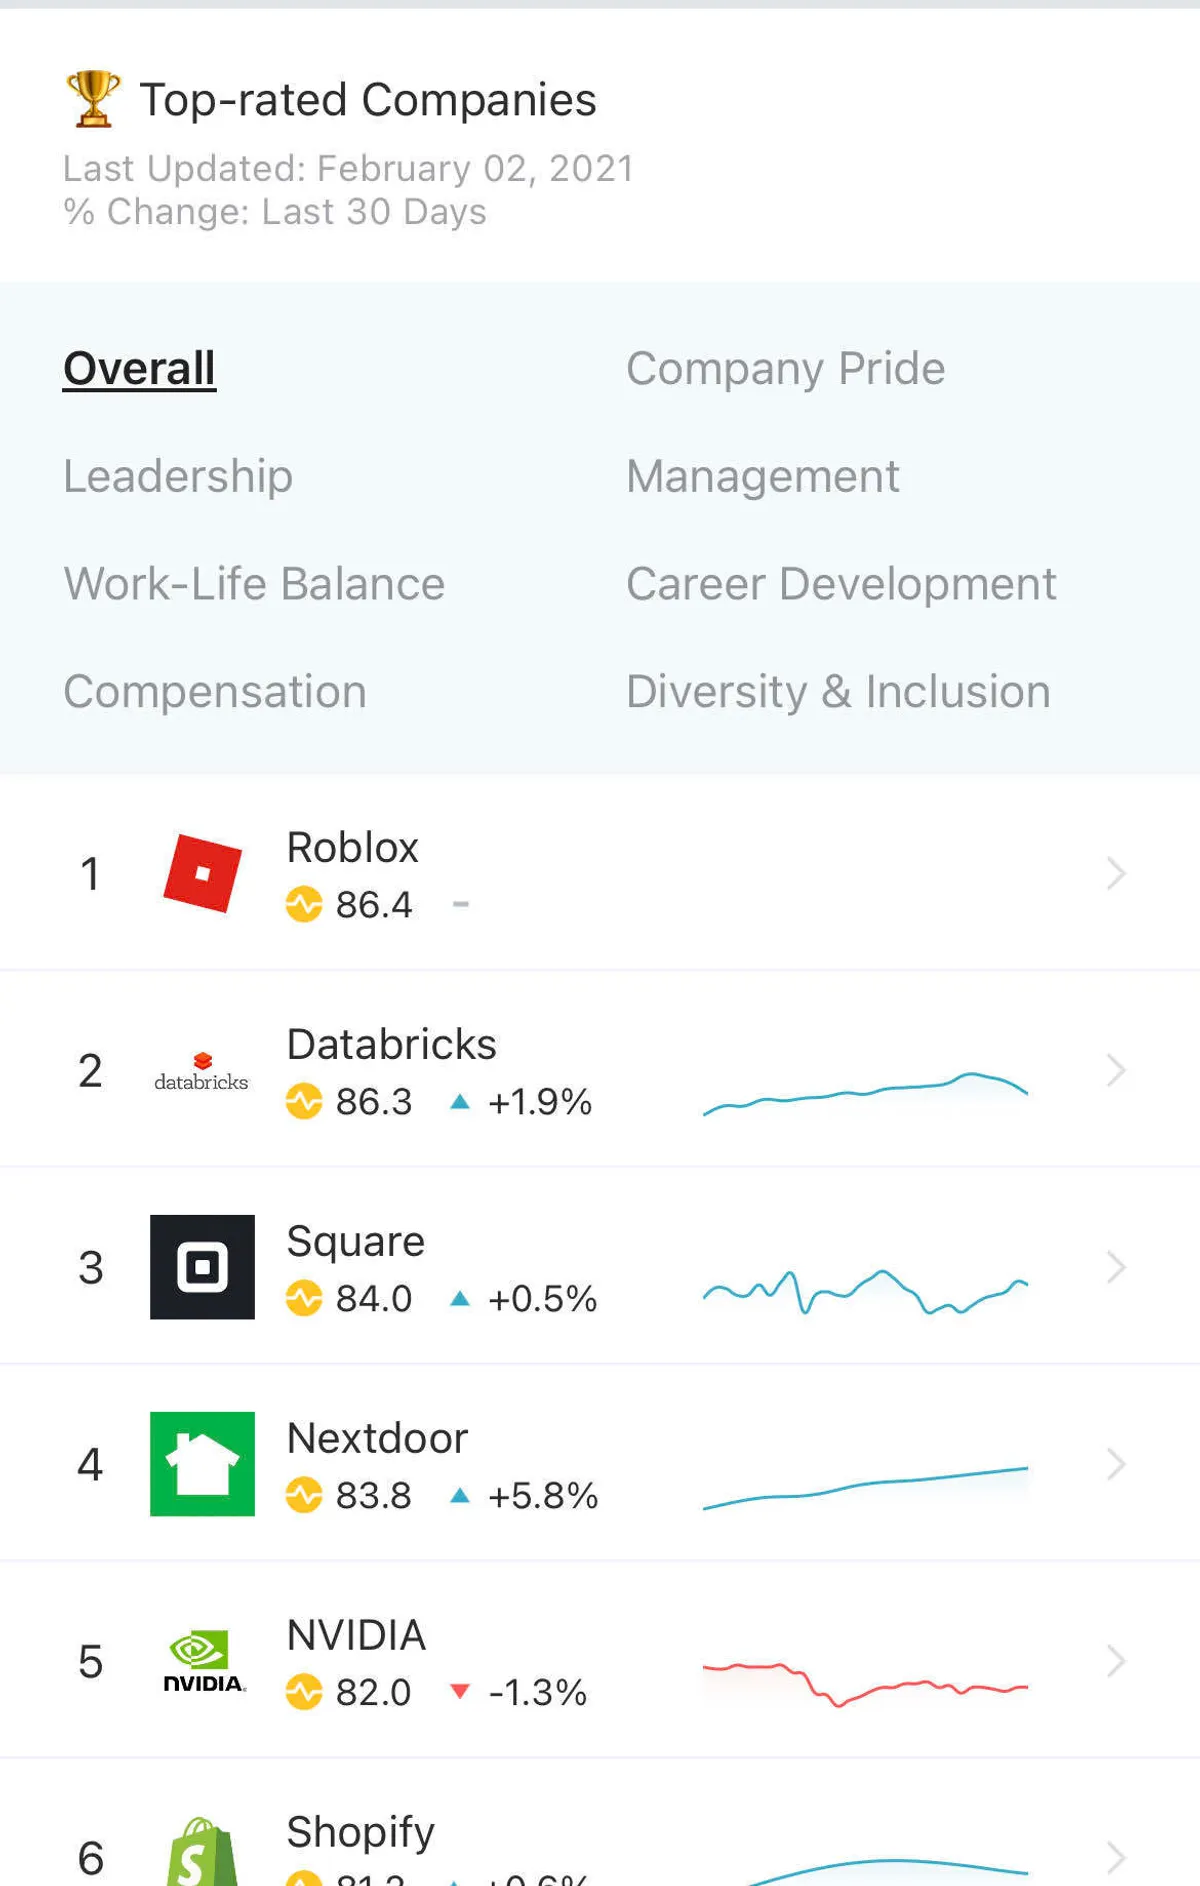The width and height of the screenshot is (1200, 1886).
Task: Tap the green Nextdoor house logo
Action: pyautogui.click(x=202, y=1464)
